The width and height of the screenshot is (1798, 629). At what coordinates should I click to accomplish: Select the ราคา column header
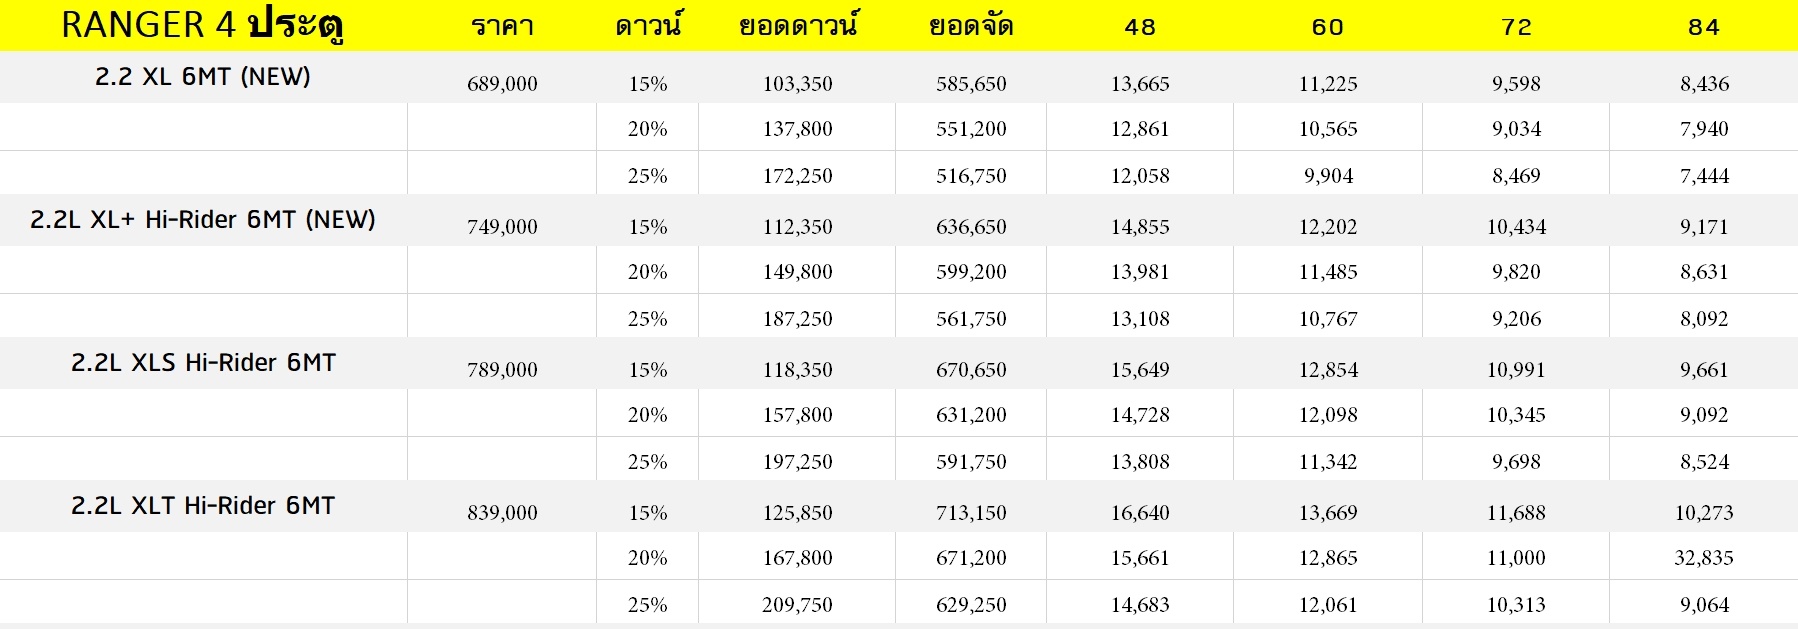pos(502,27)
